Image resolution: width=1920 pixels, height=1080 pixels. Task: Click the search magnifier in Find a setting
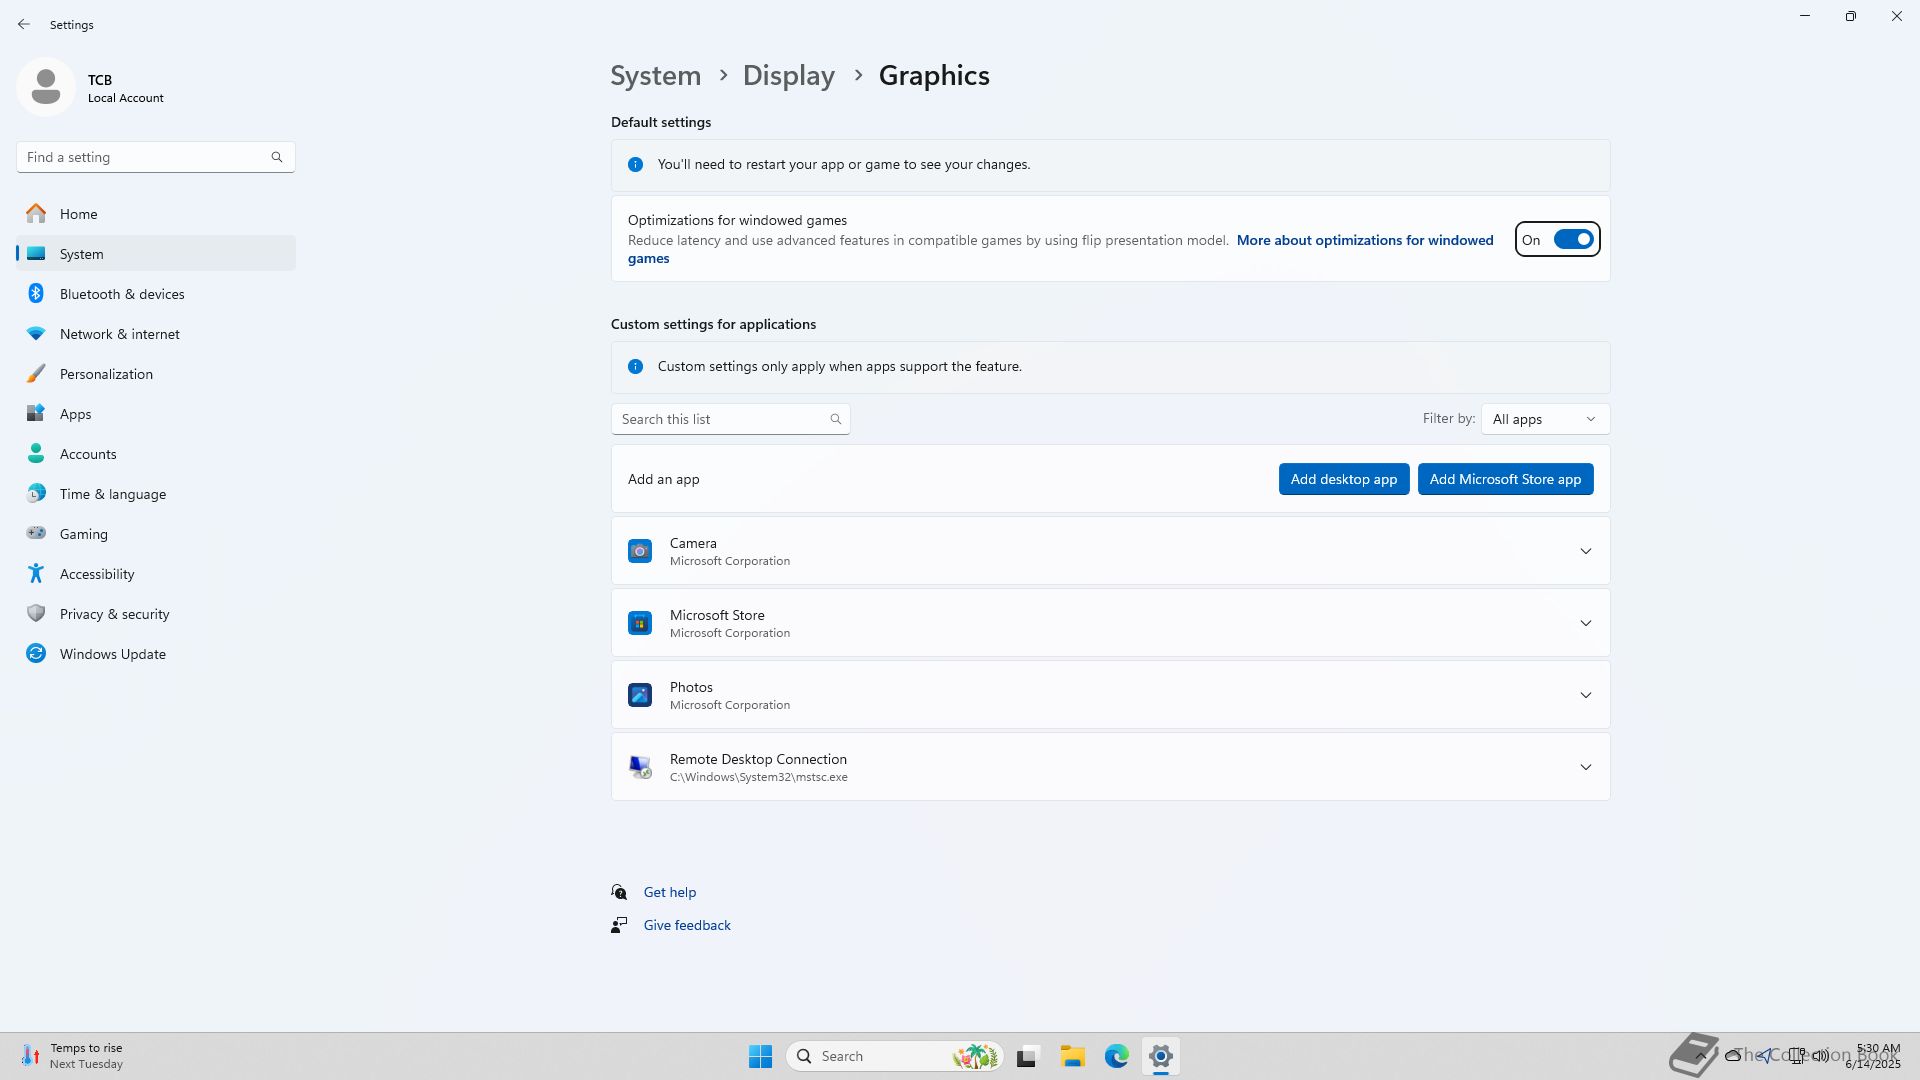[277, 157]
